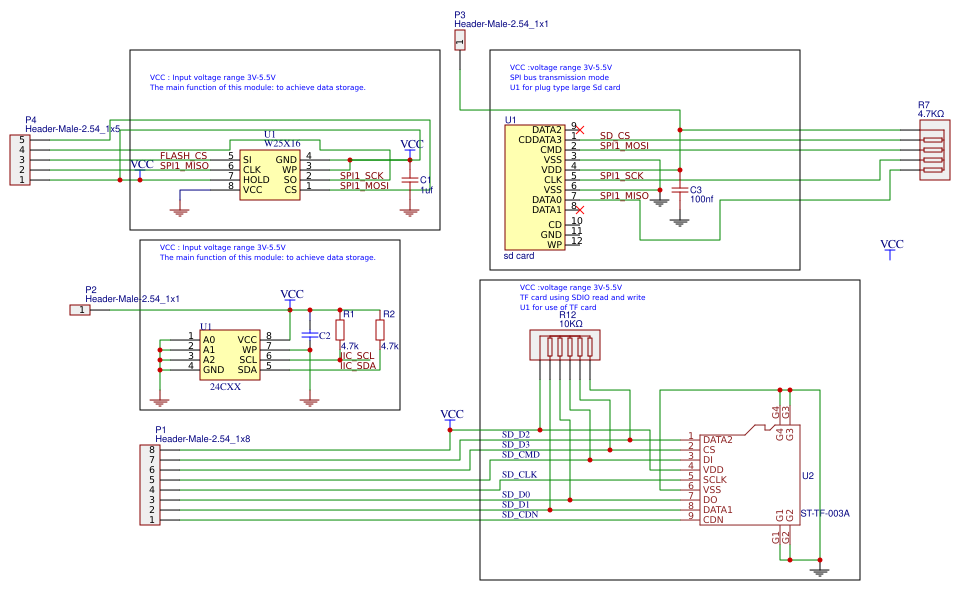Select the FLASH_CS net label
The width and height of the screenshot is (960, 590).
pyautogui.click(x=185, y=155)
